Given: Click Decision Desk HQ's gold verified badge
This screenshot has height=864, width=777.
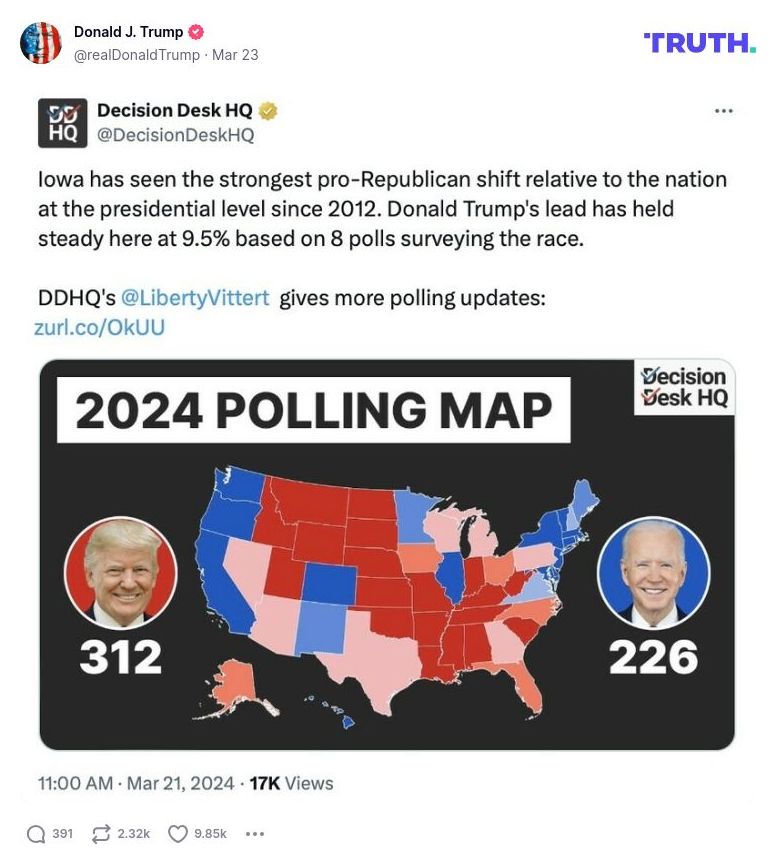Looking at the screenshot, I should coord(266,111).
